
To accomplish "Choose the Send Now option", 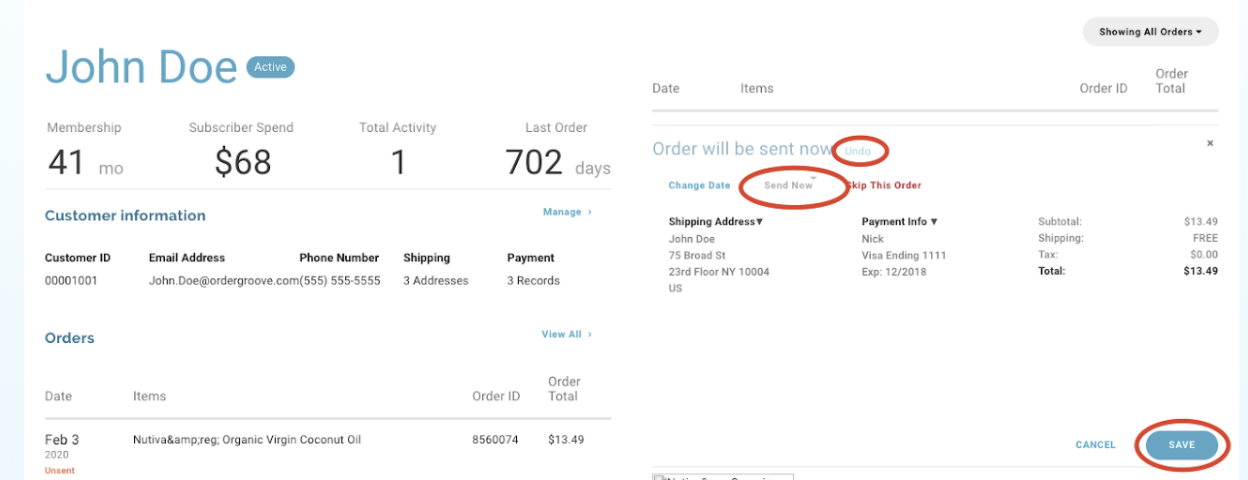I will [x=788, y=185].
